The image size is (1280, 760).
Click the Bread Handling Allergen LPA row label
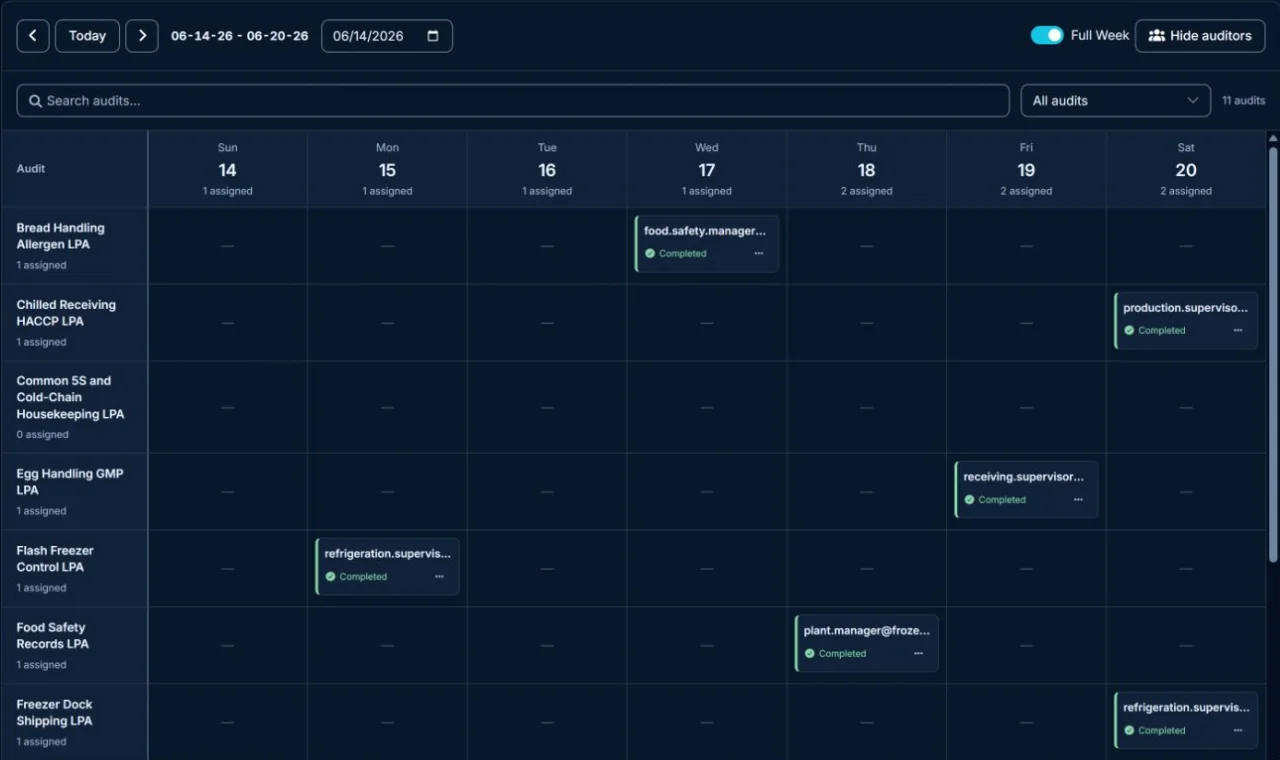point(61,236)
